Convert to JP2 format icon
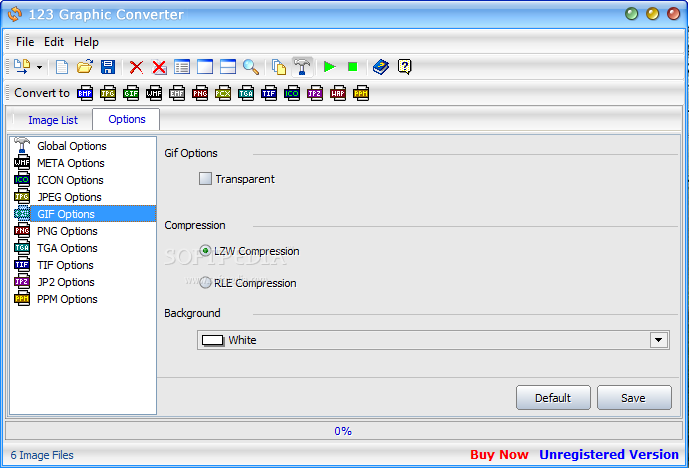The width and height of the screenshot is (689, 468). [315, 93]
